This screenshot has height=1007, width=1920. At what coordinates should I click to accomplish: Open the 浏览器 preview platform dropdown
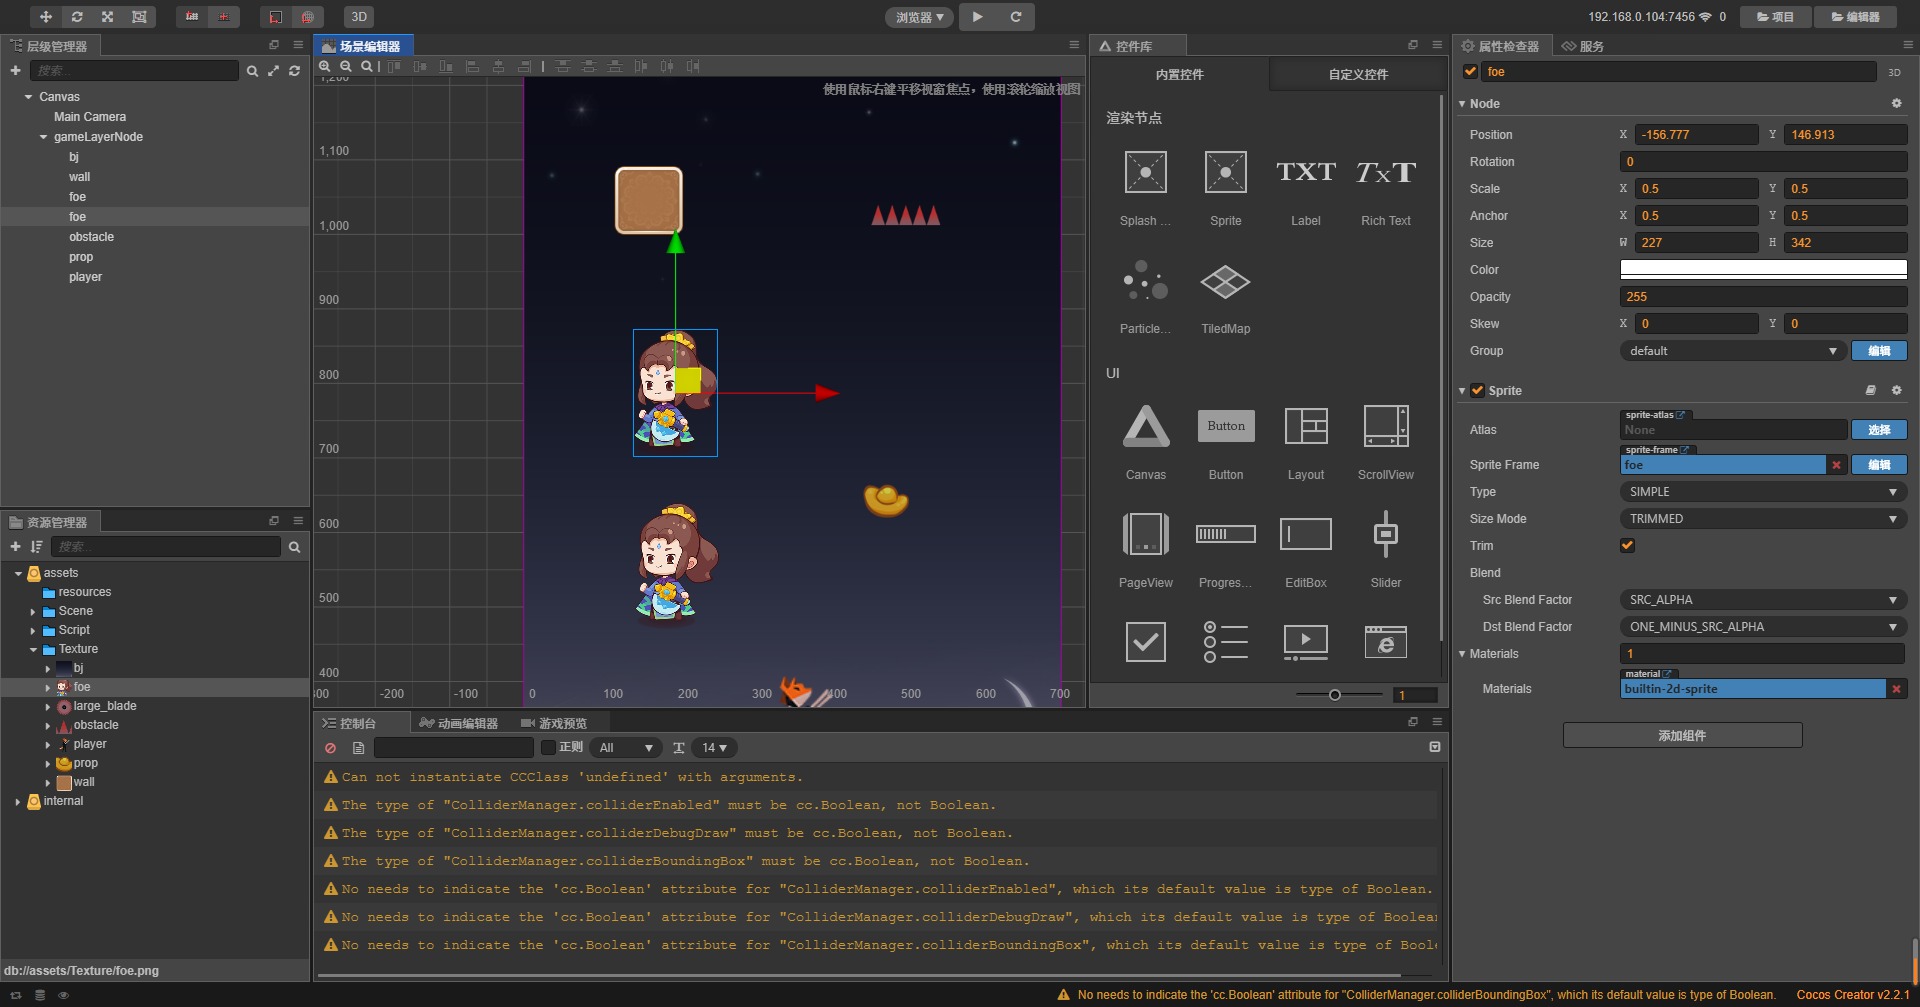(919, 17)
